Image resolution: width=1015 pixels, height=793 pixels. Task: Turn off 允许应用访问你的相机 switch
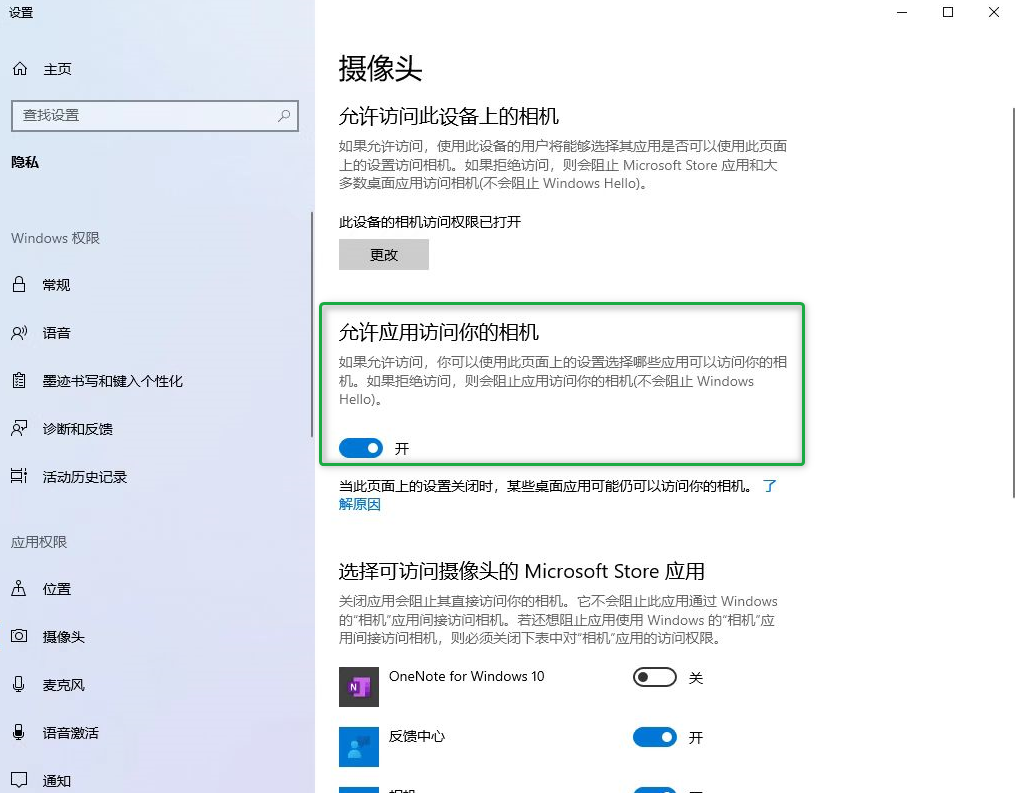(x=361, y=448)
